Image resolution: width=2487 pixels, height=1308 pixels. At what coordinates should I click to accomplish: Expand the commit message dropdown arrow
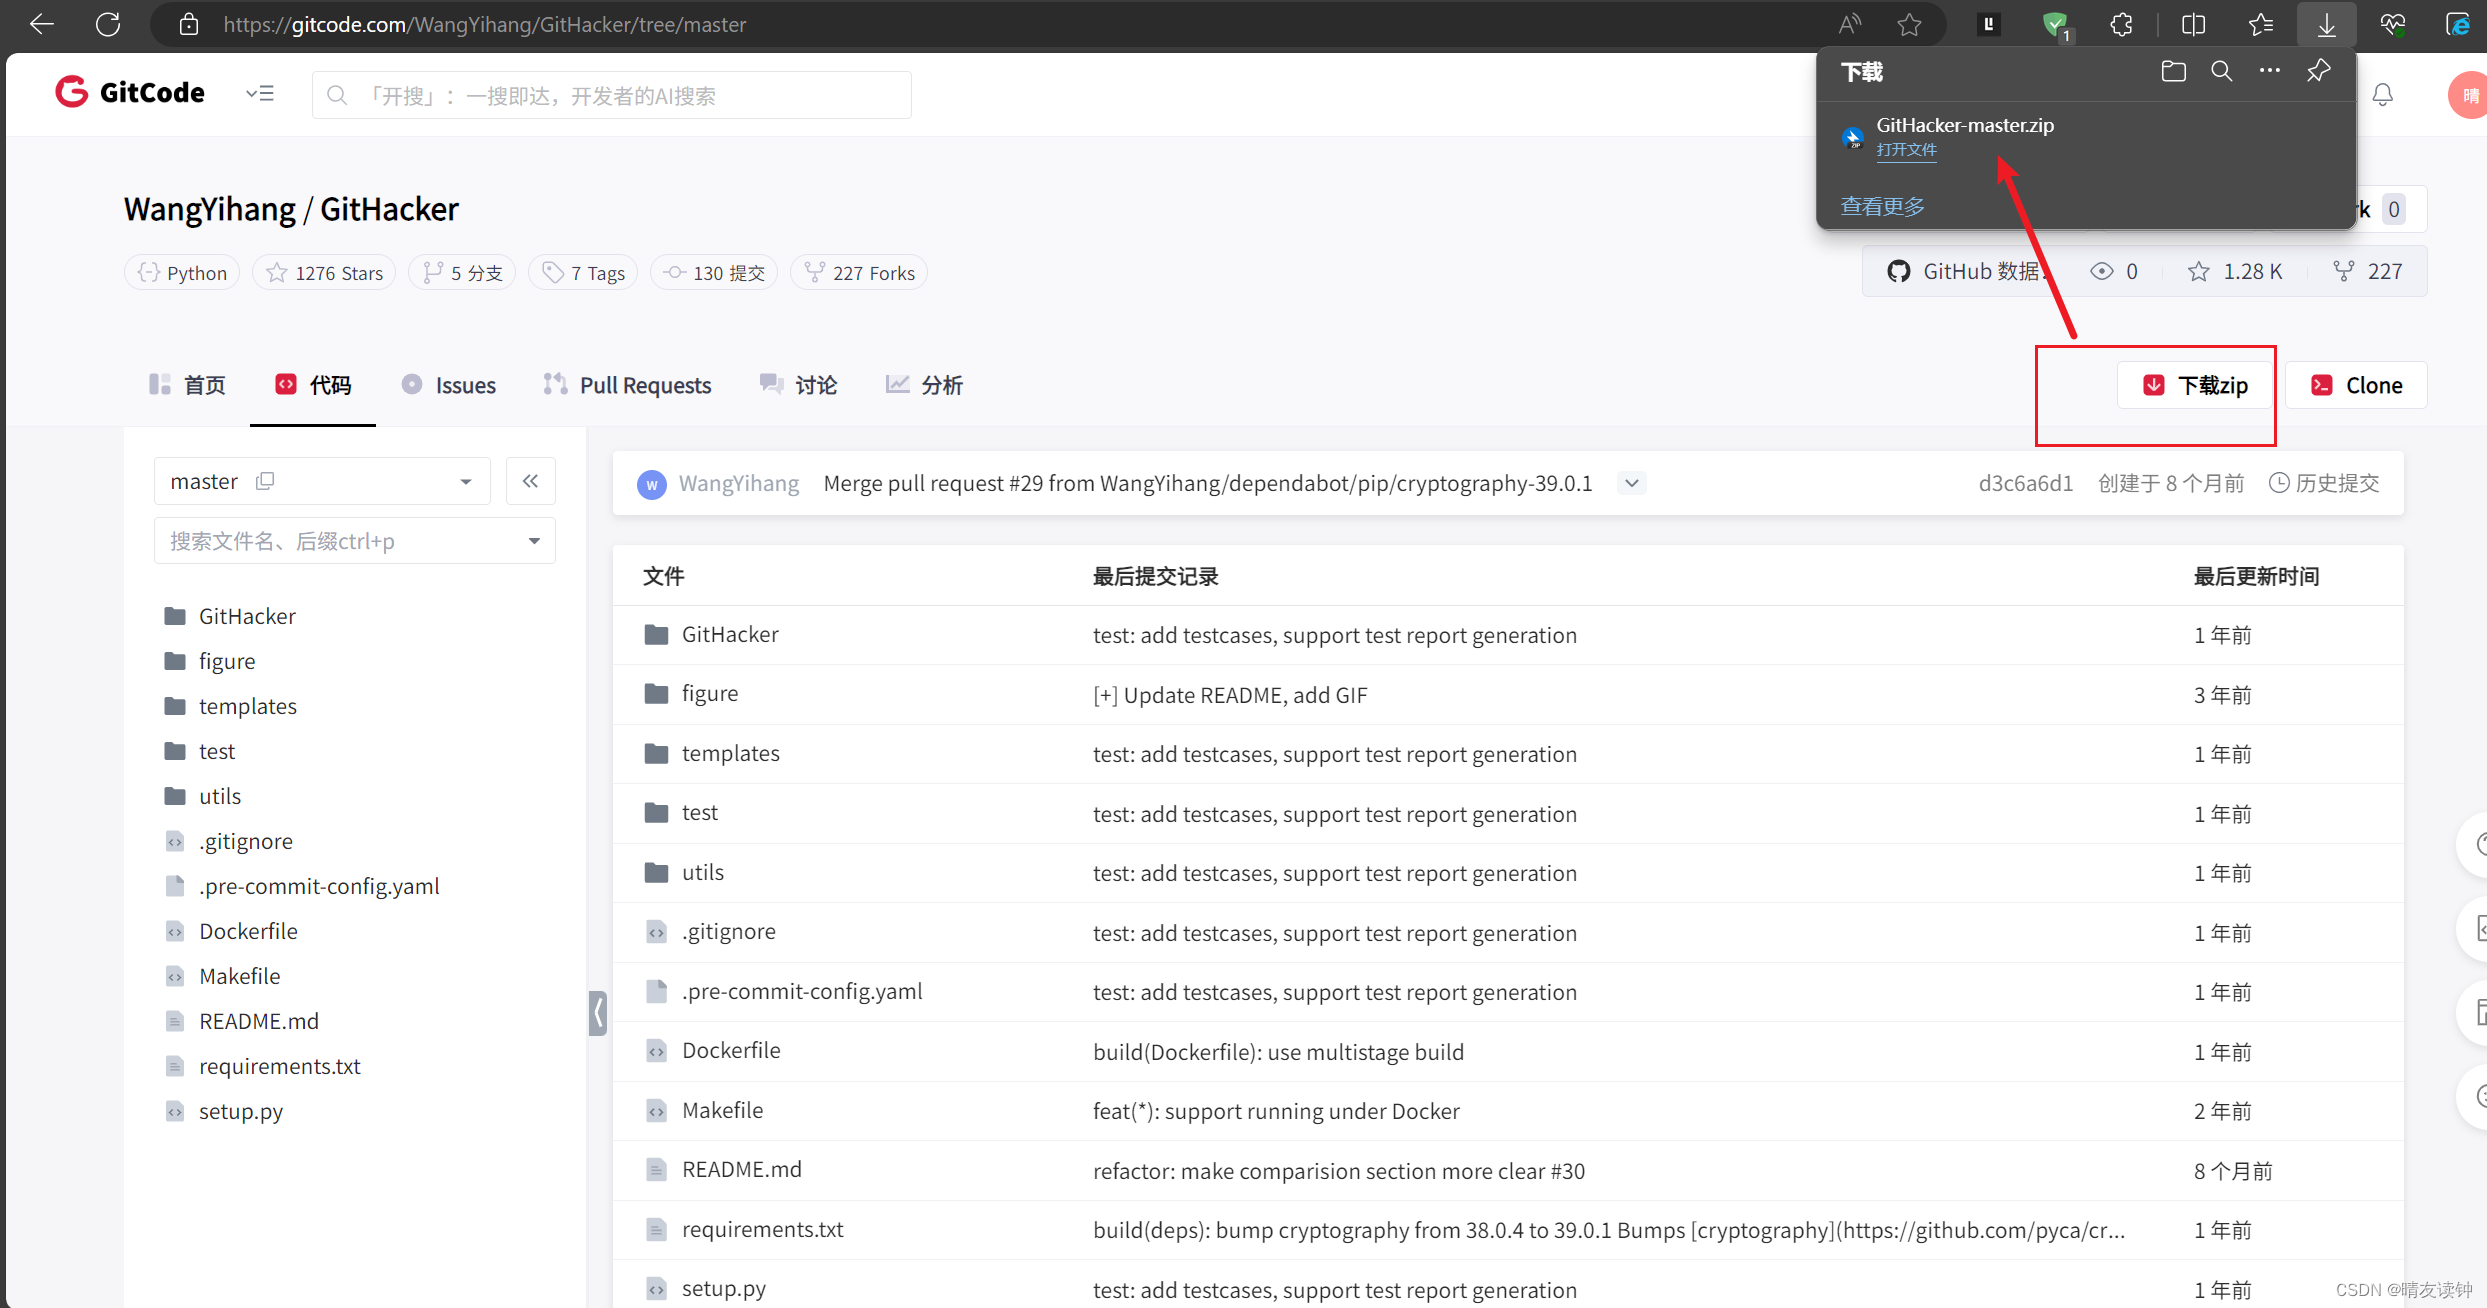[1630, 482]
